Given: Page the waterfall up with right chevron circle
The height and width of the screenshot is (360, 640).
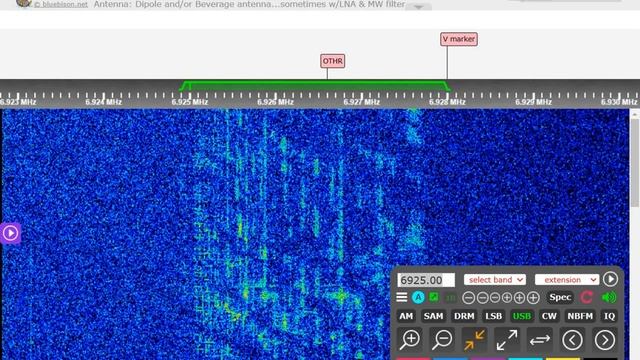Looking at the screenshot, I should coord(604,340).
